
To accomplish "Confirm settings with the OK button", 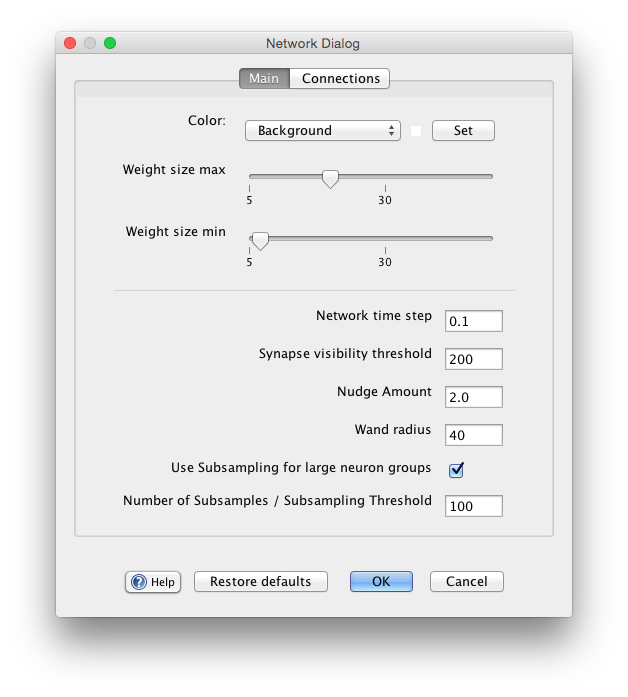I will click(x=381, y=582).
